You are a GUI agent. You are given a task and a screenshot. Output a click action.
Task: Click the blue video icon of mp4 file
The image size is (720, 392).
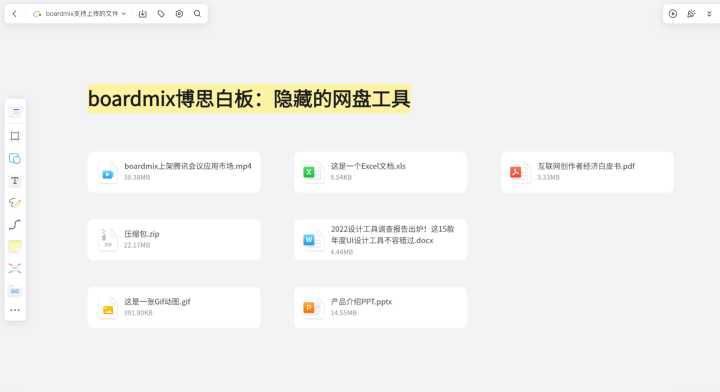[108, 174]
